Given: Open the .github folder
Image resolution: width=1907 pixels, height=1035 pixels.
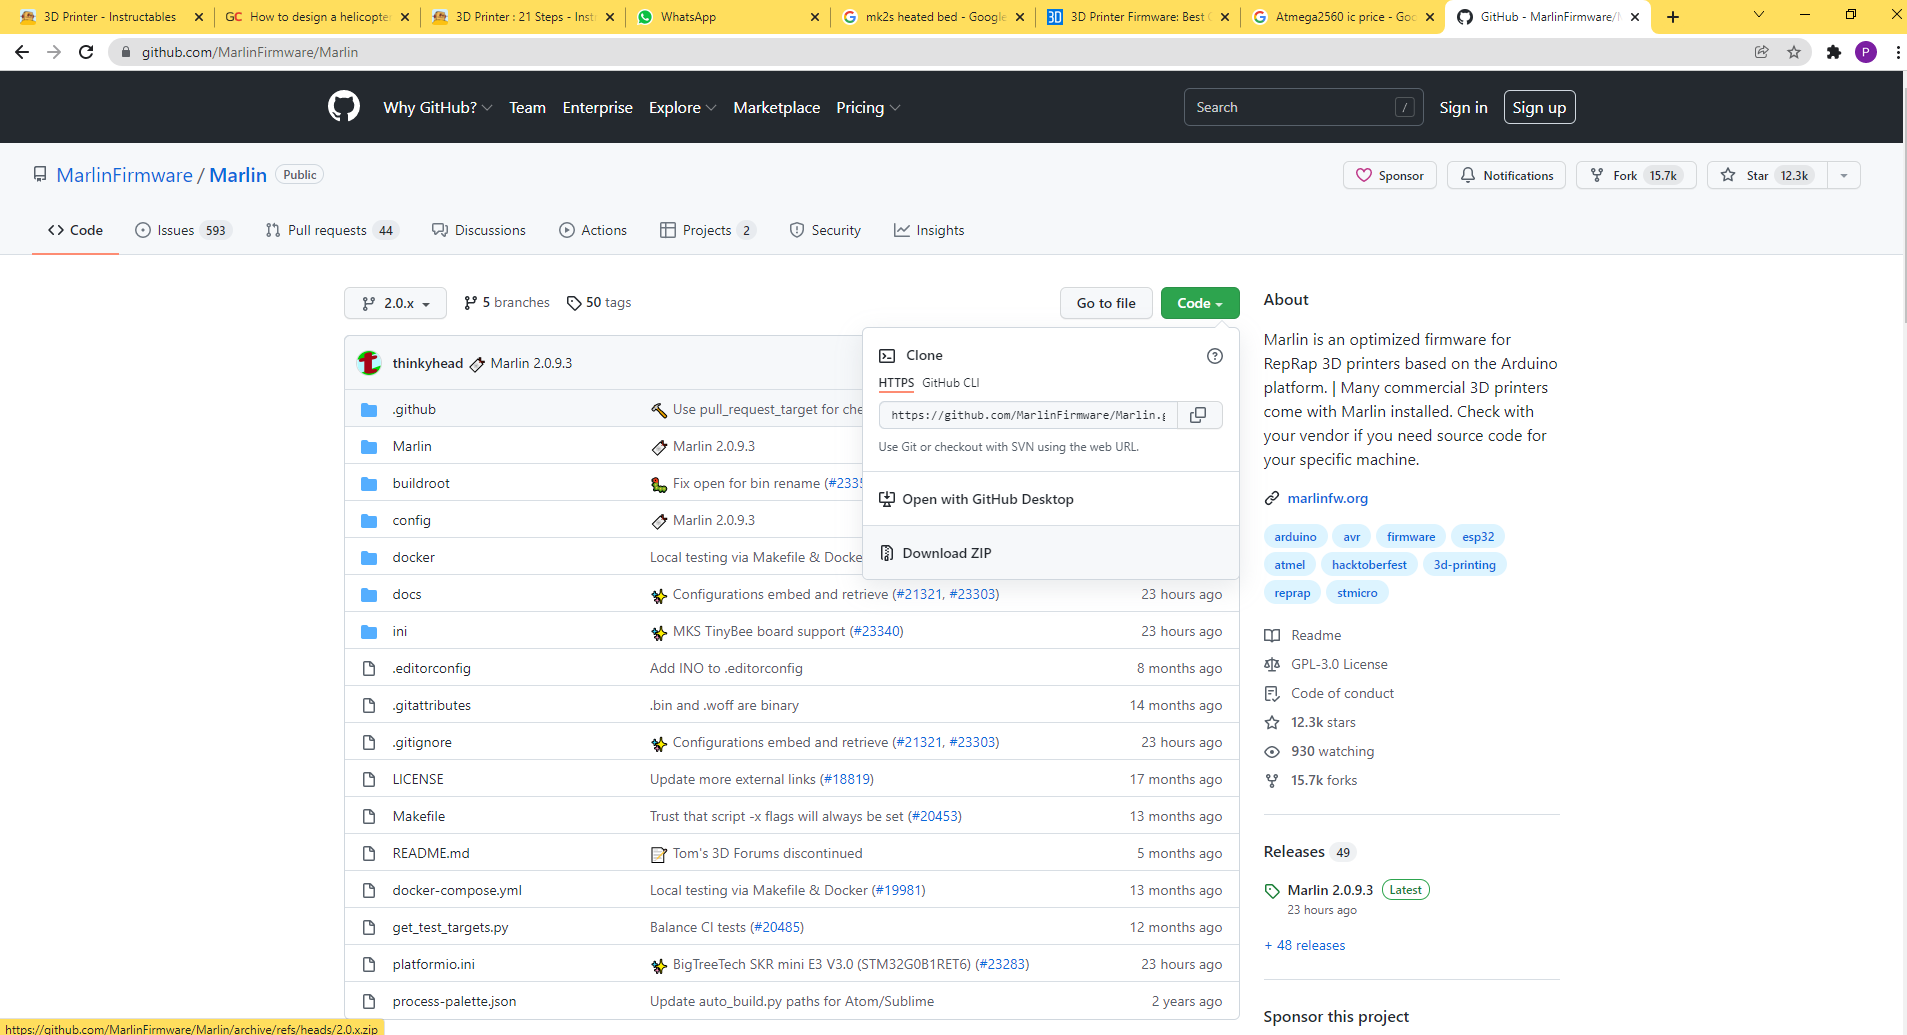Looking at the screenshot, I should (x=414, y=409).
